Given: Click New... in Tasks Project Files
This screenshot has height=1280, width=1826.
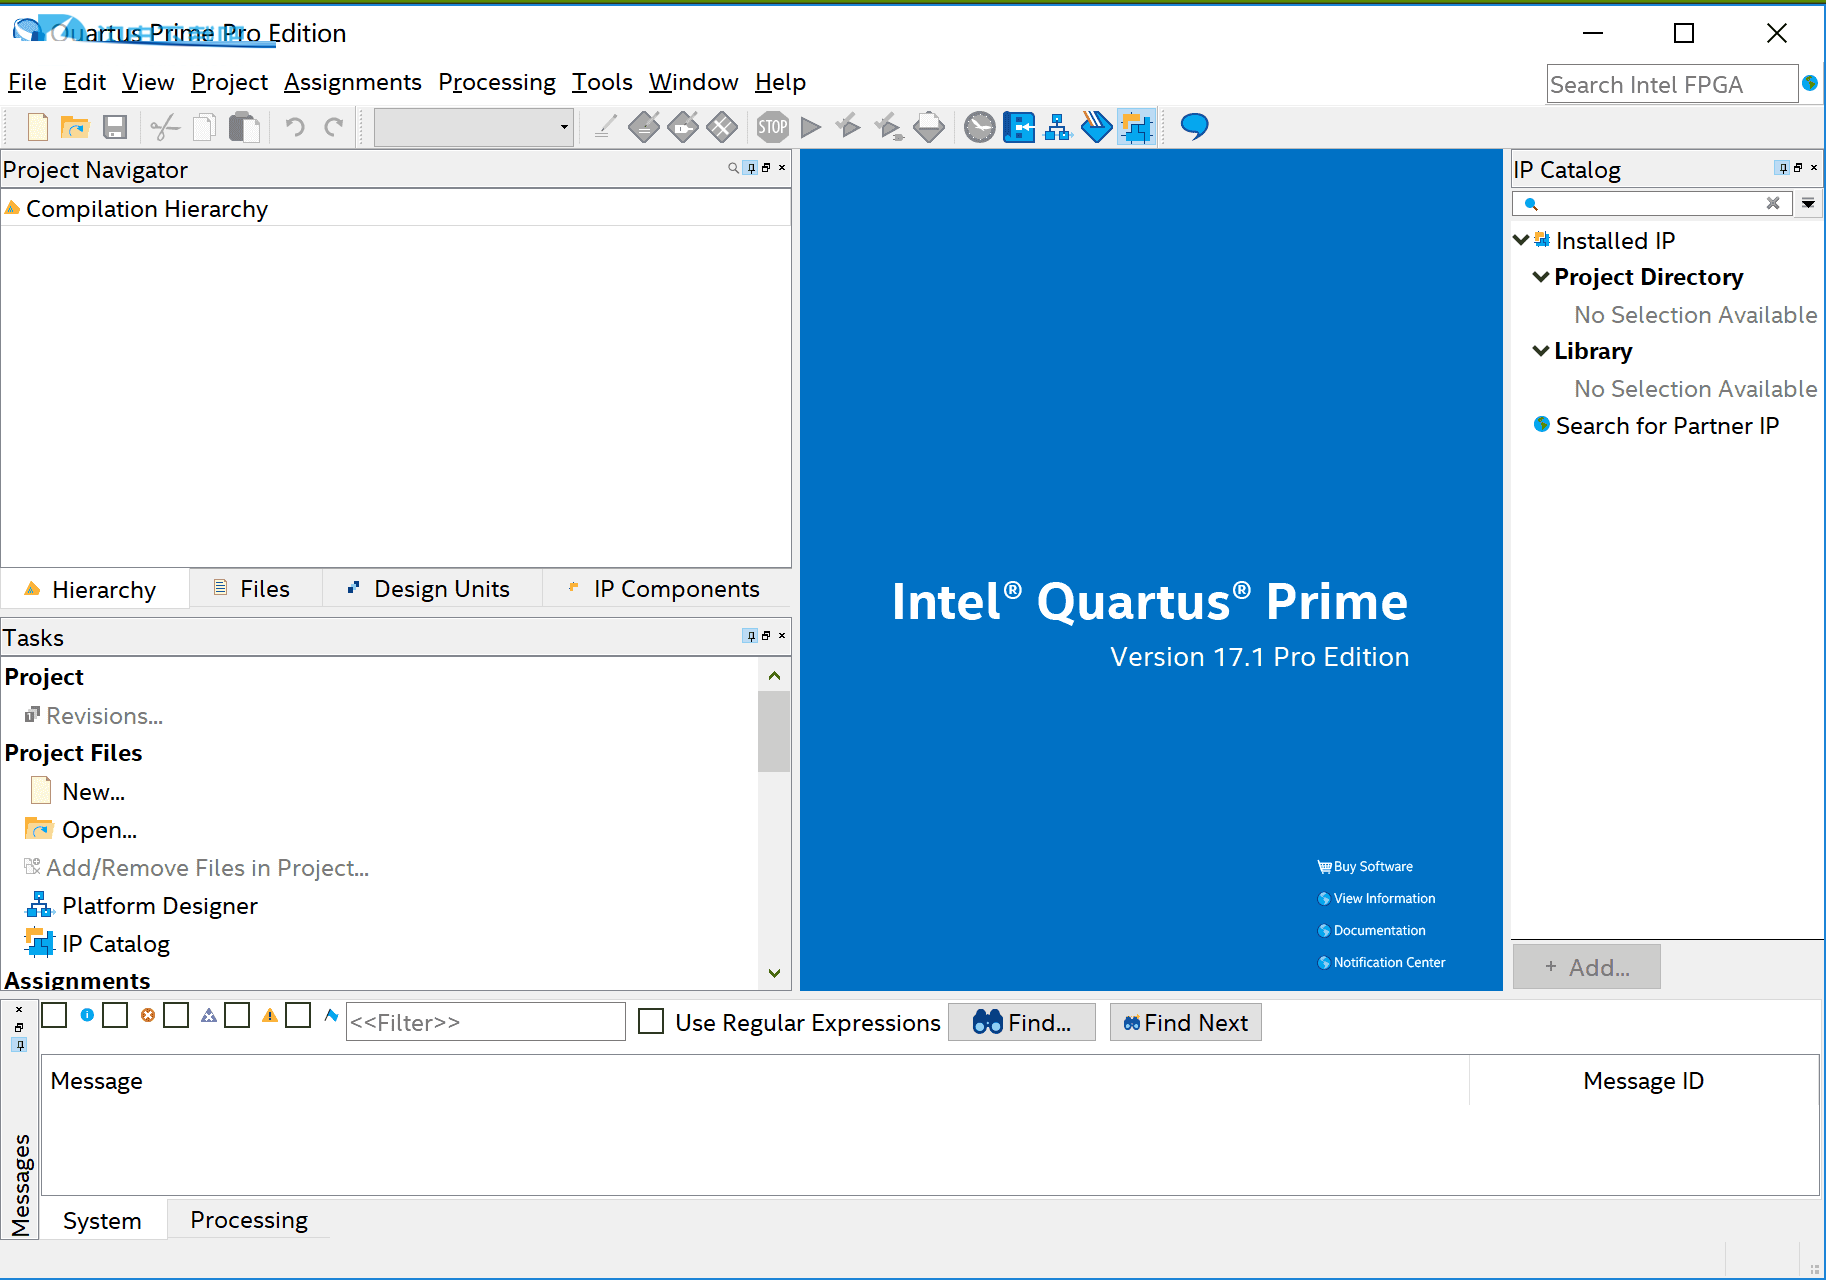Looking at the screenshot, I should (78, 791).
